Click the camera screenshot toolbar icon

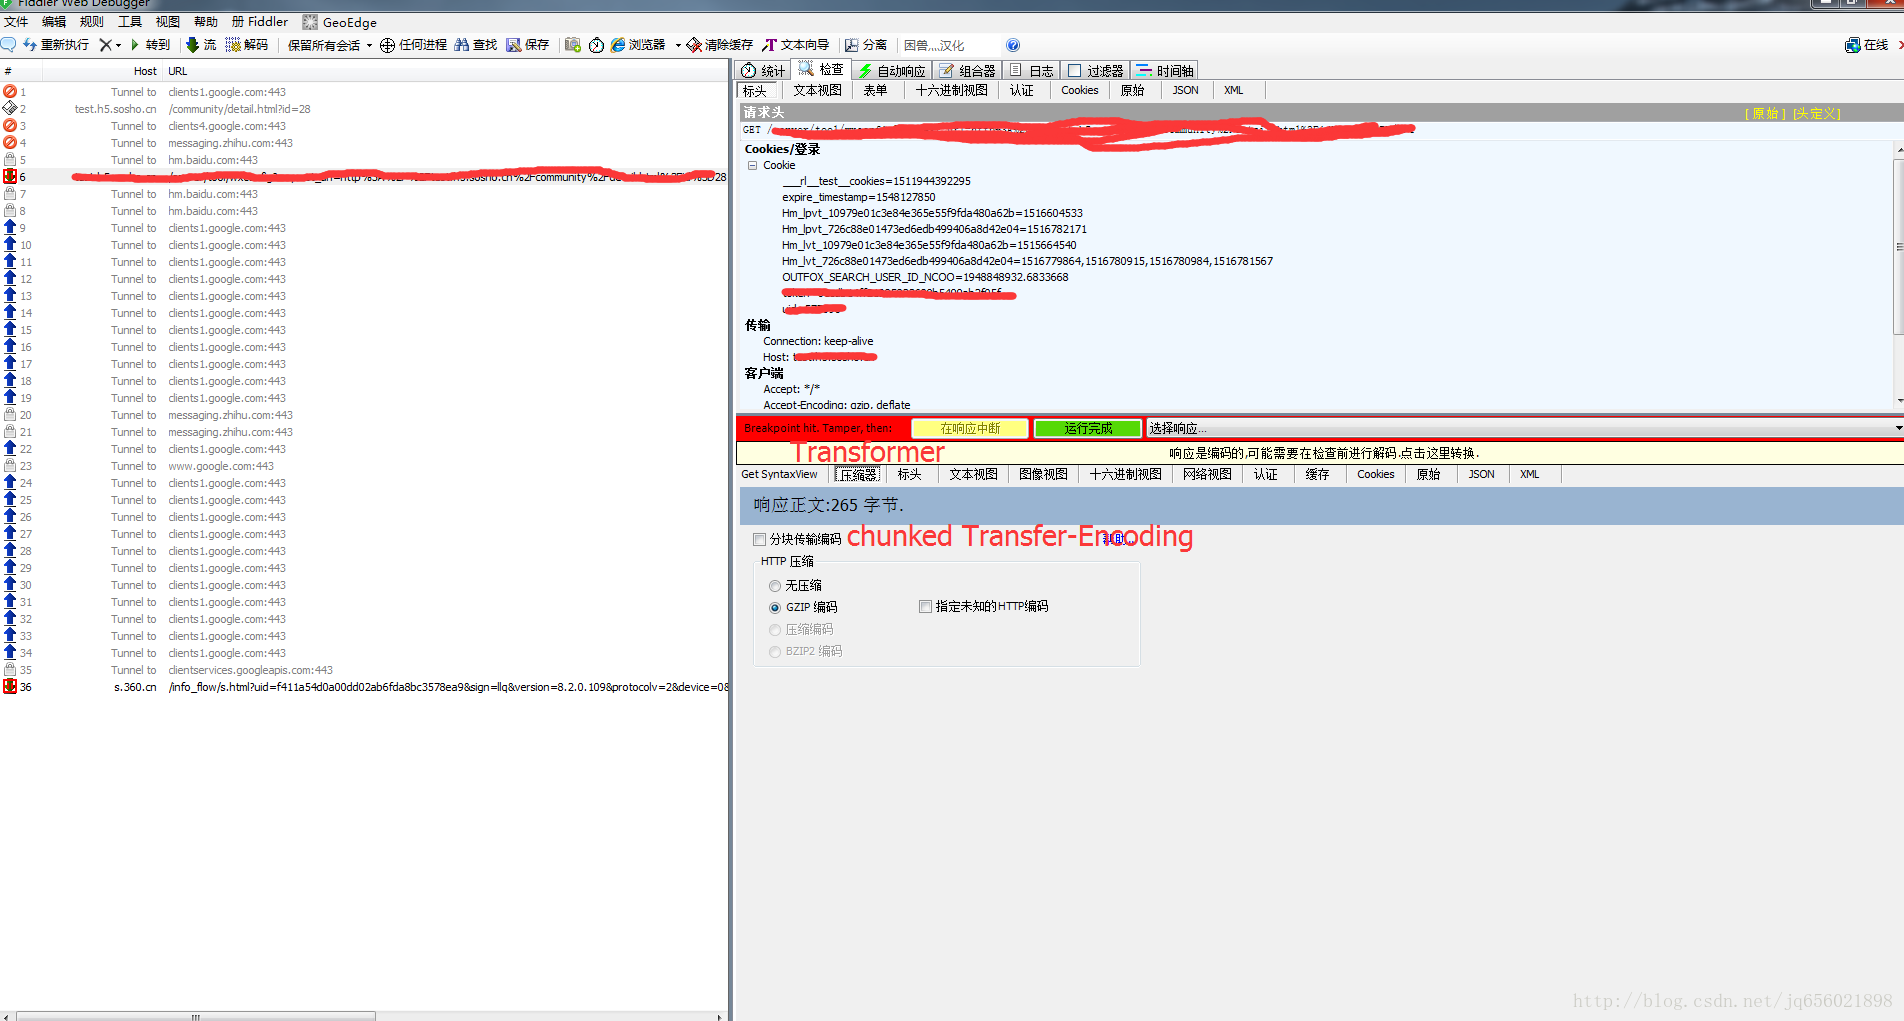[x=572, y=45]
